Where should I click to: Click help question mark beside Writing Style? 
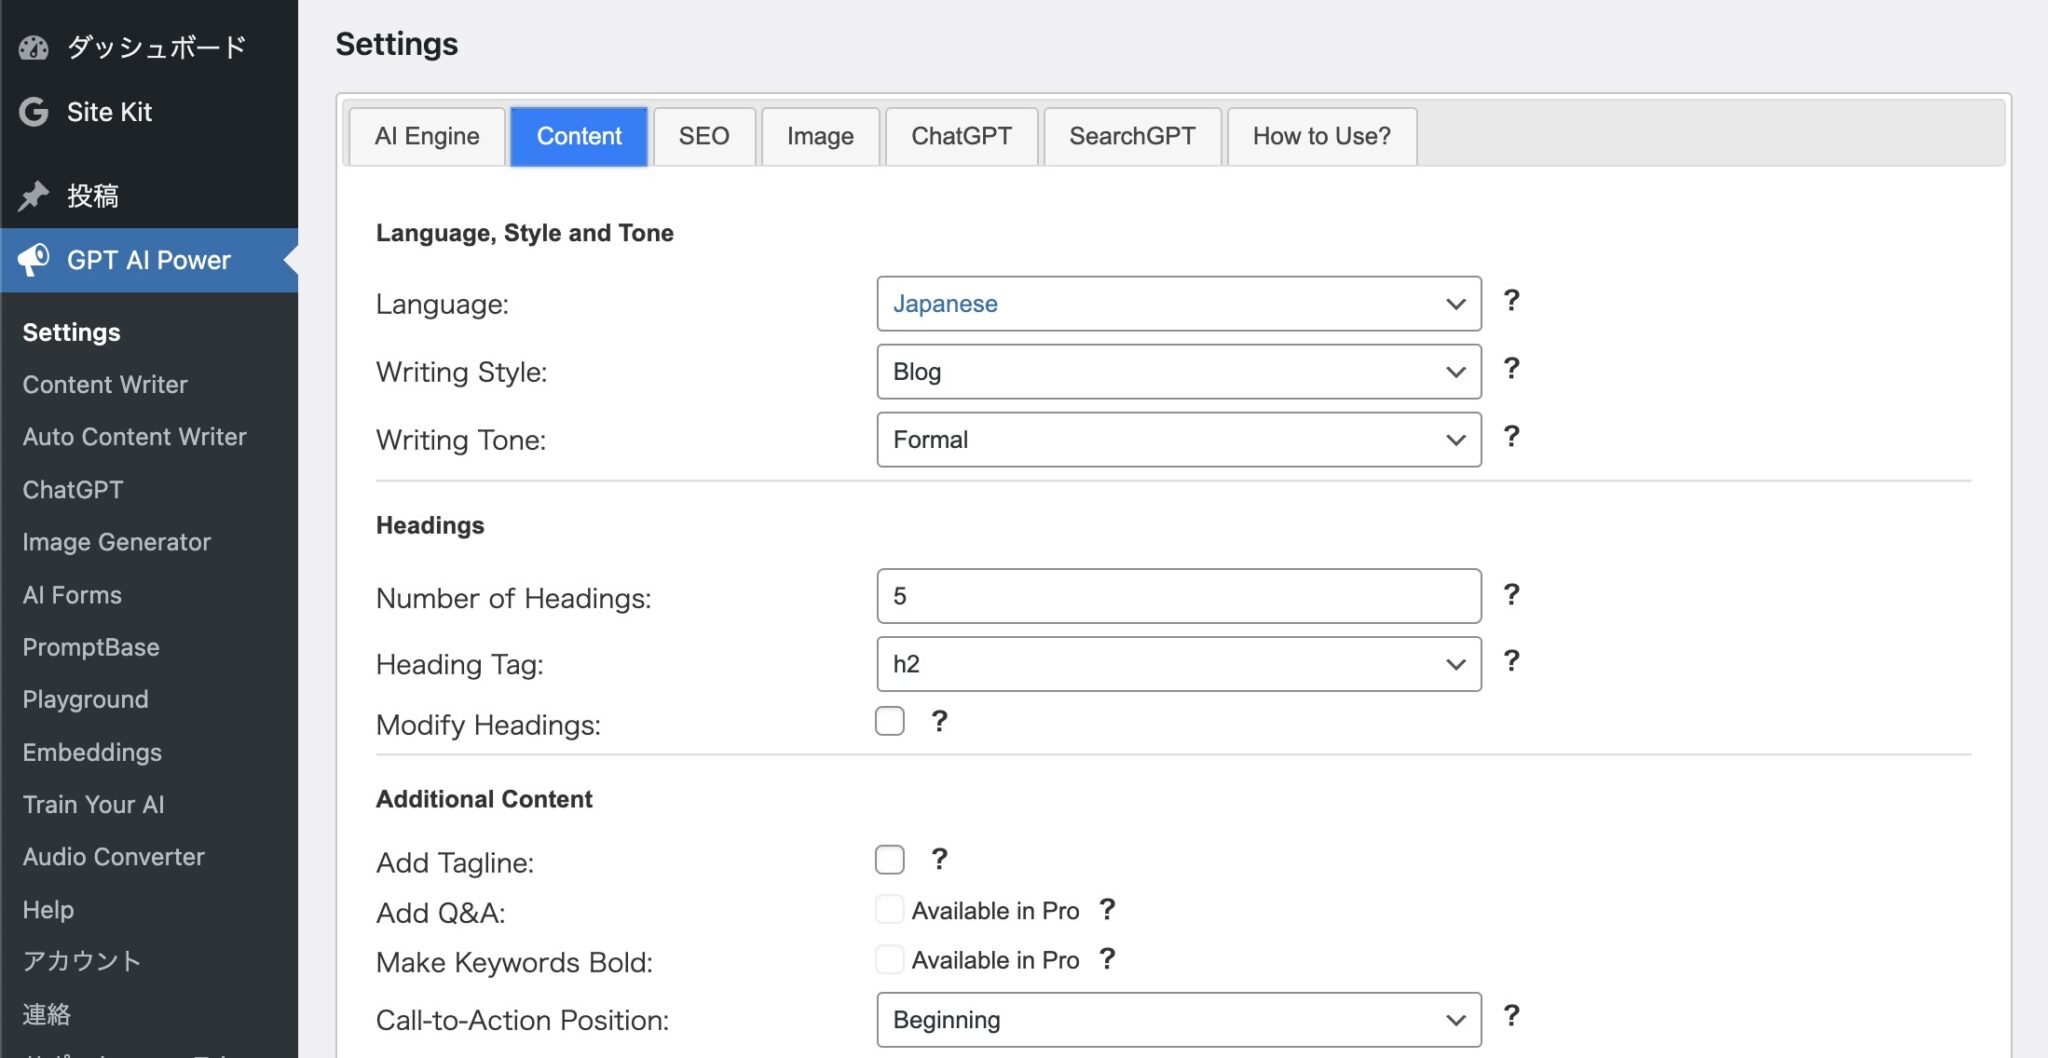1511,368
